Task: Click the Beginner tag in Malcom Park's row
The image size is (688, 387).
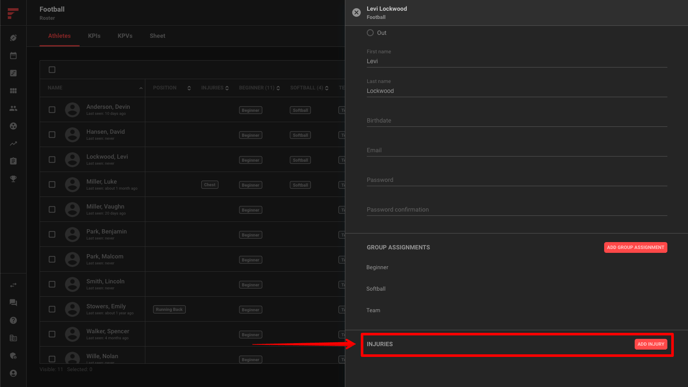Action: click(251, 260)
